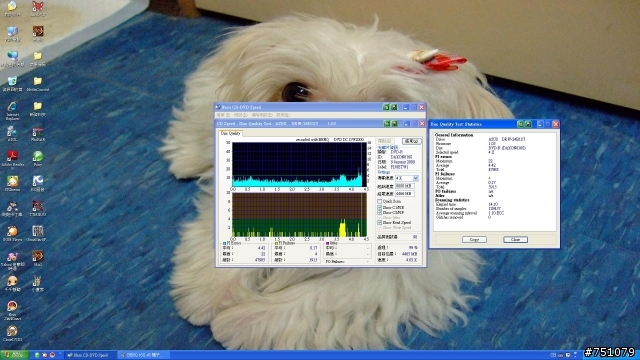Click the start position MB input field
The image size is (640, 360).
(x=405, y=186)
